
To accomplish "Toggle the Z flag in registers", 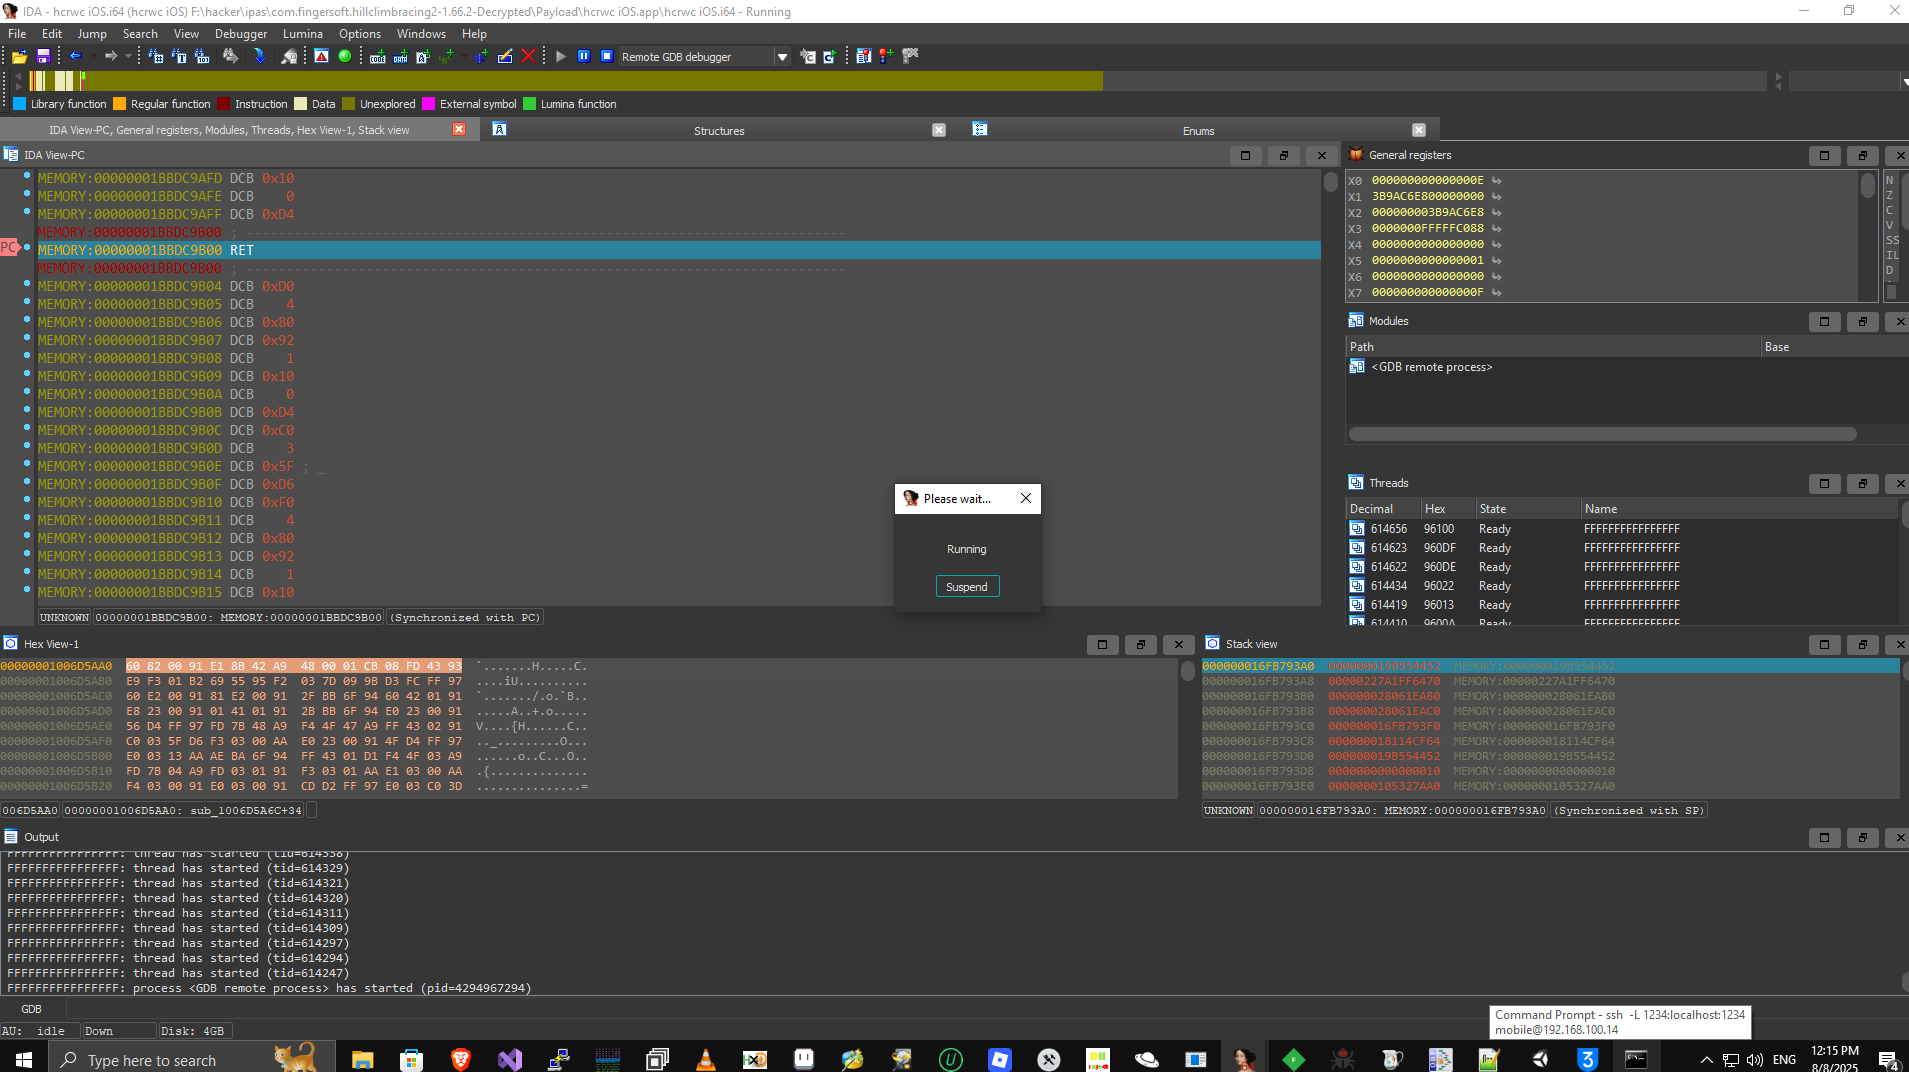I will (x=1889, y=196).
